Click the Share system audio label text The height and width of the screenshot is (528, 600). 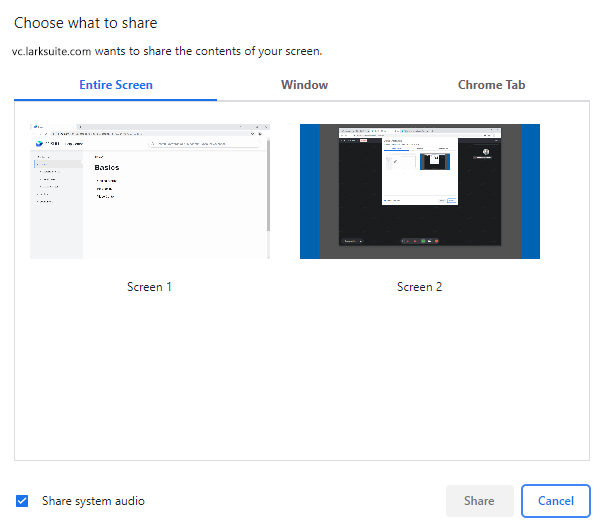point(93,501)
